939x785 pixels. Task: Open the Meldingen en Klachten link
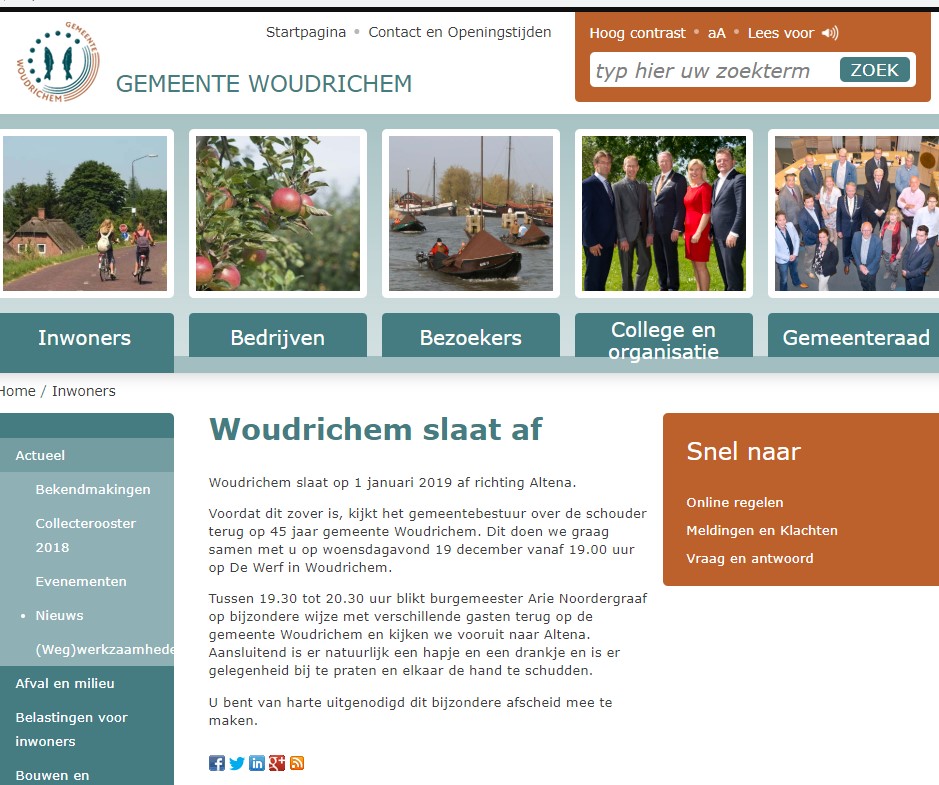click(762, 530)
